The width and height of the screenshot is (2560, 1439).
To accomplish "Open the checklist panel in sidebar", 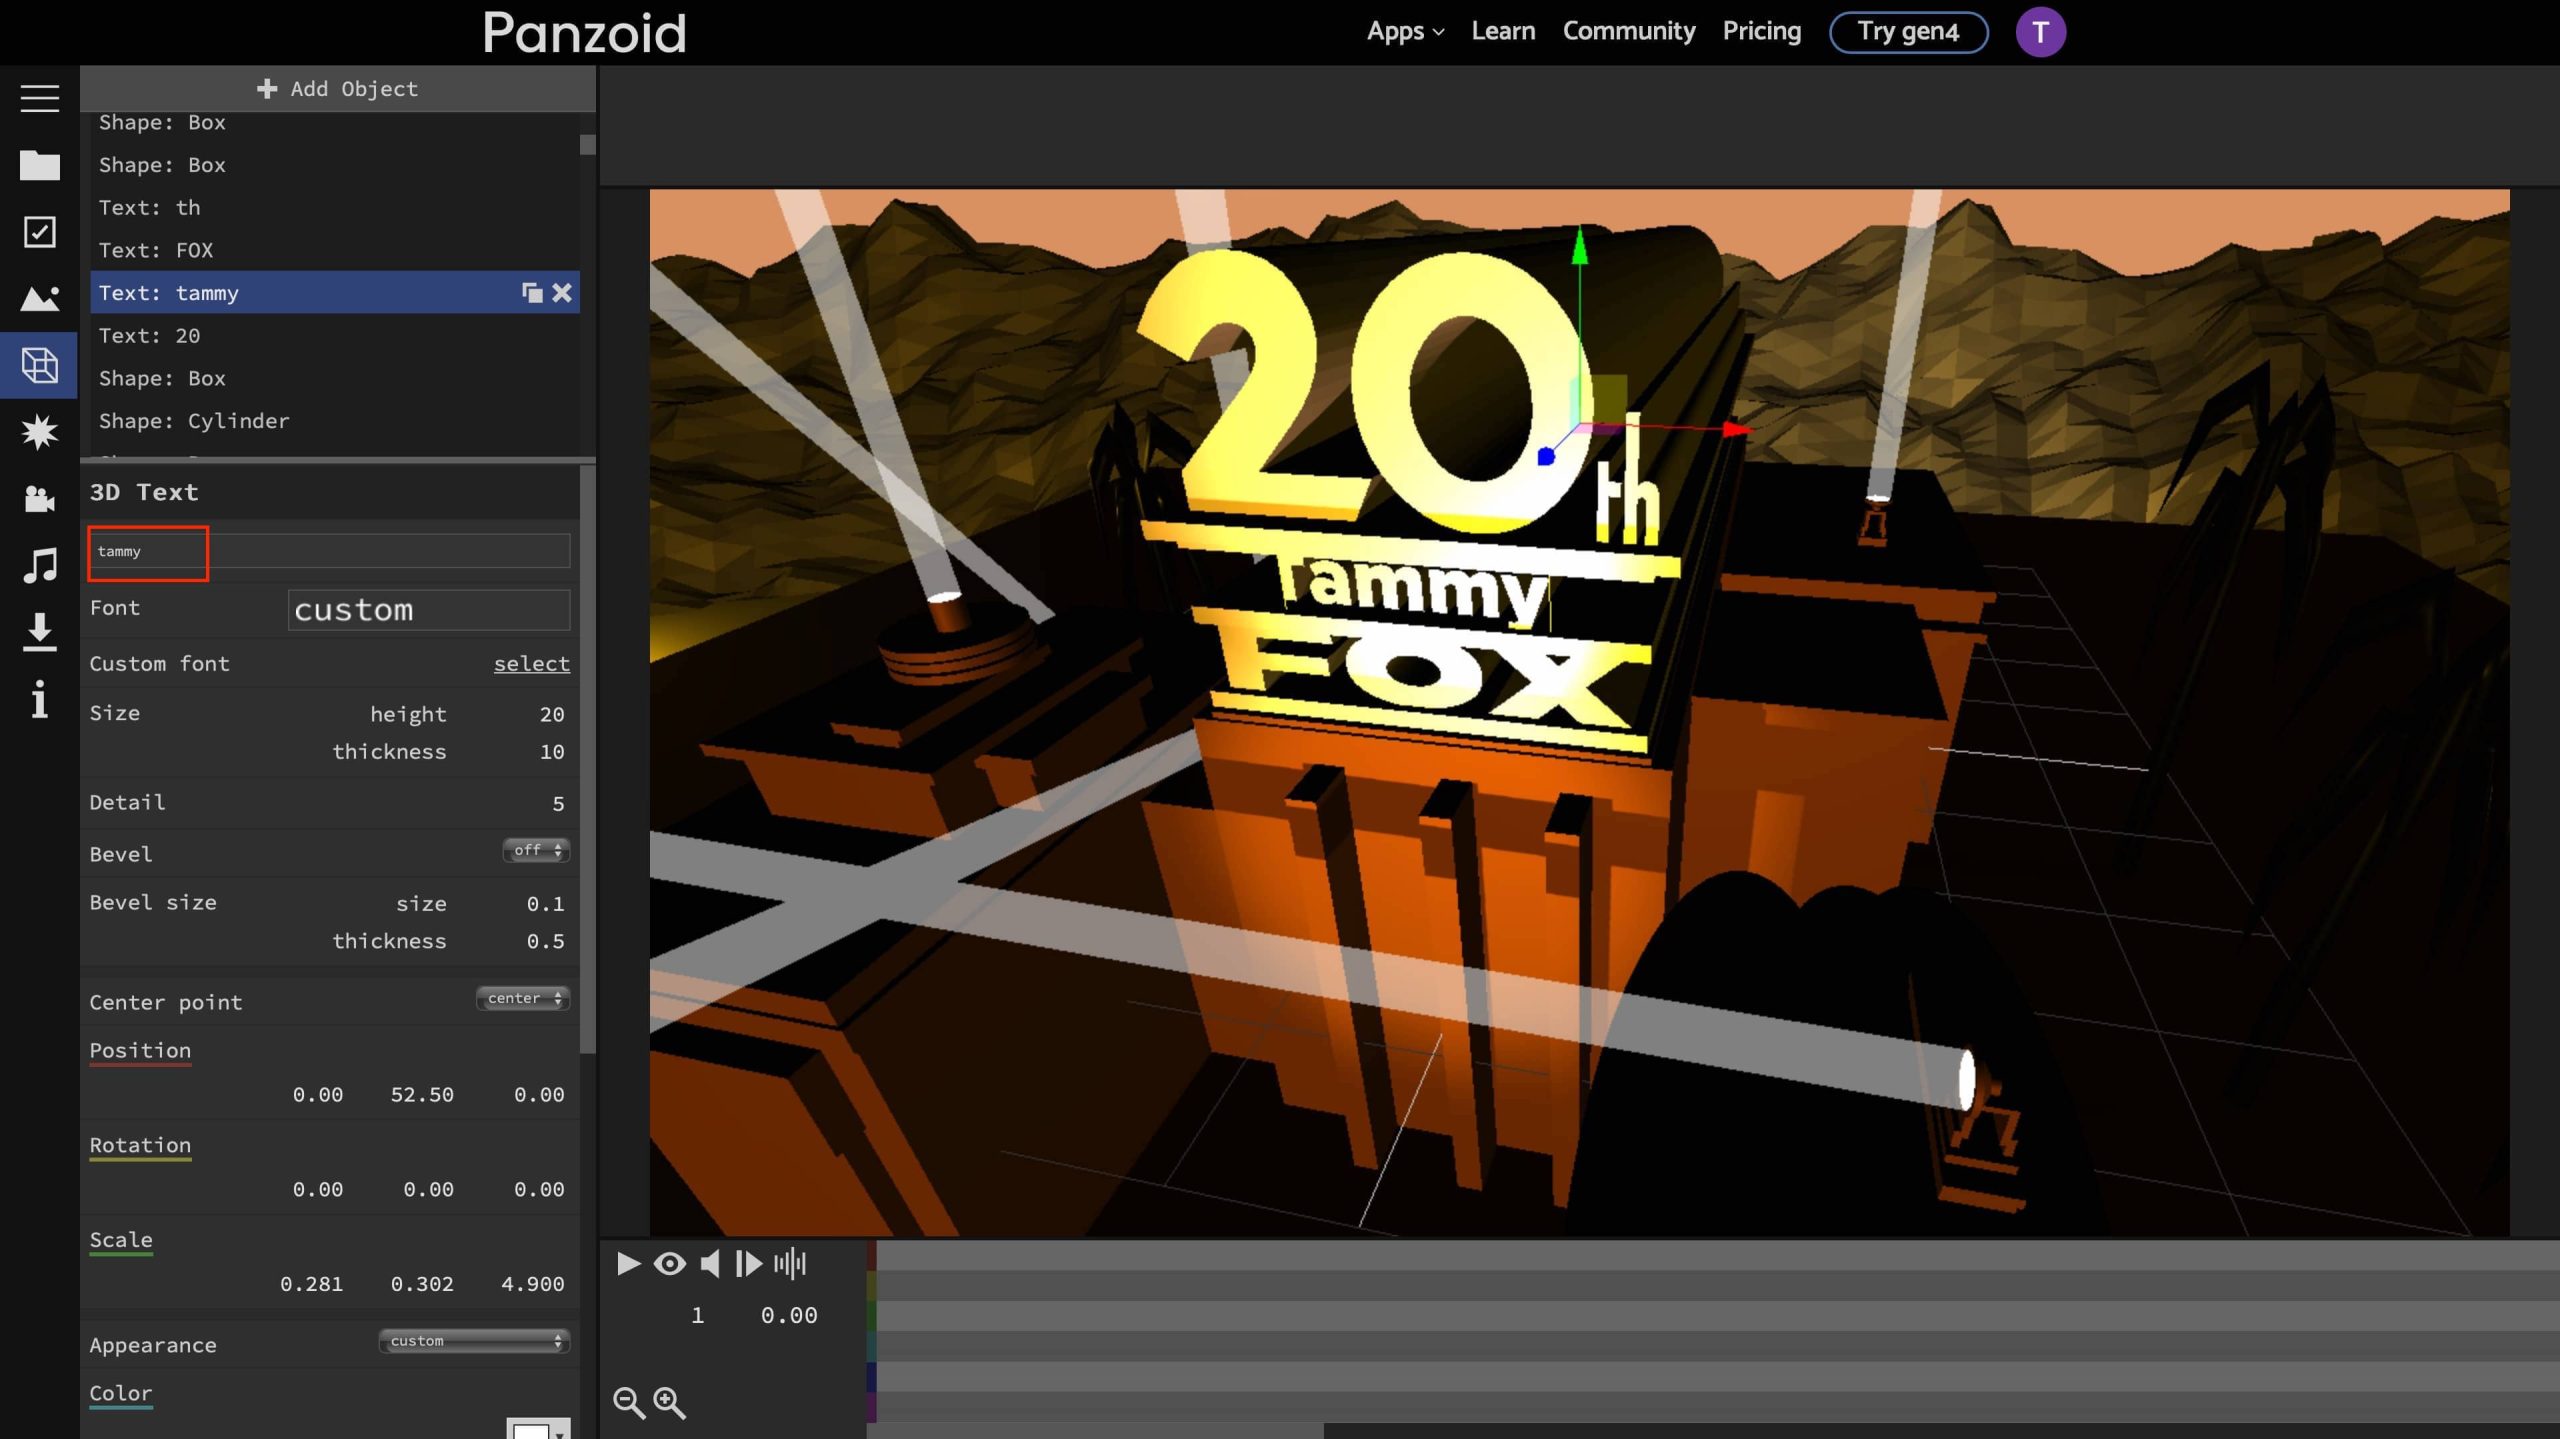I will (x=39, y=232).
